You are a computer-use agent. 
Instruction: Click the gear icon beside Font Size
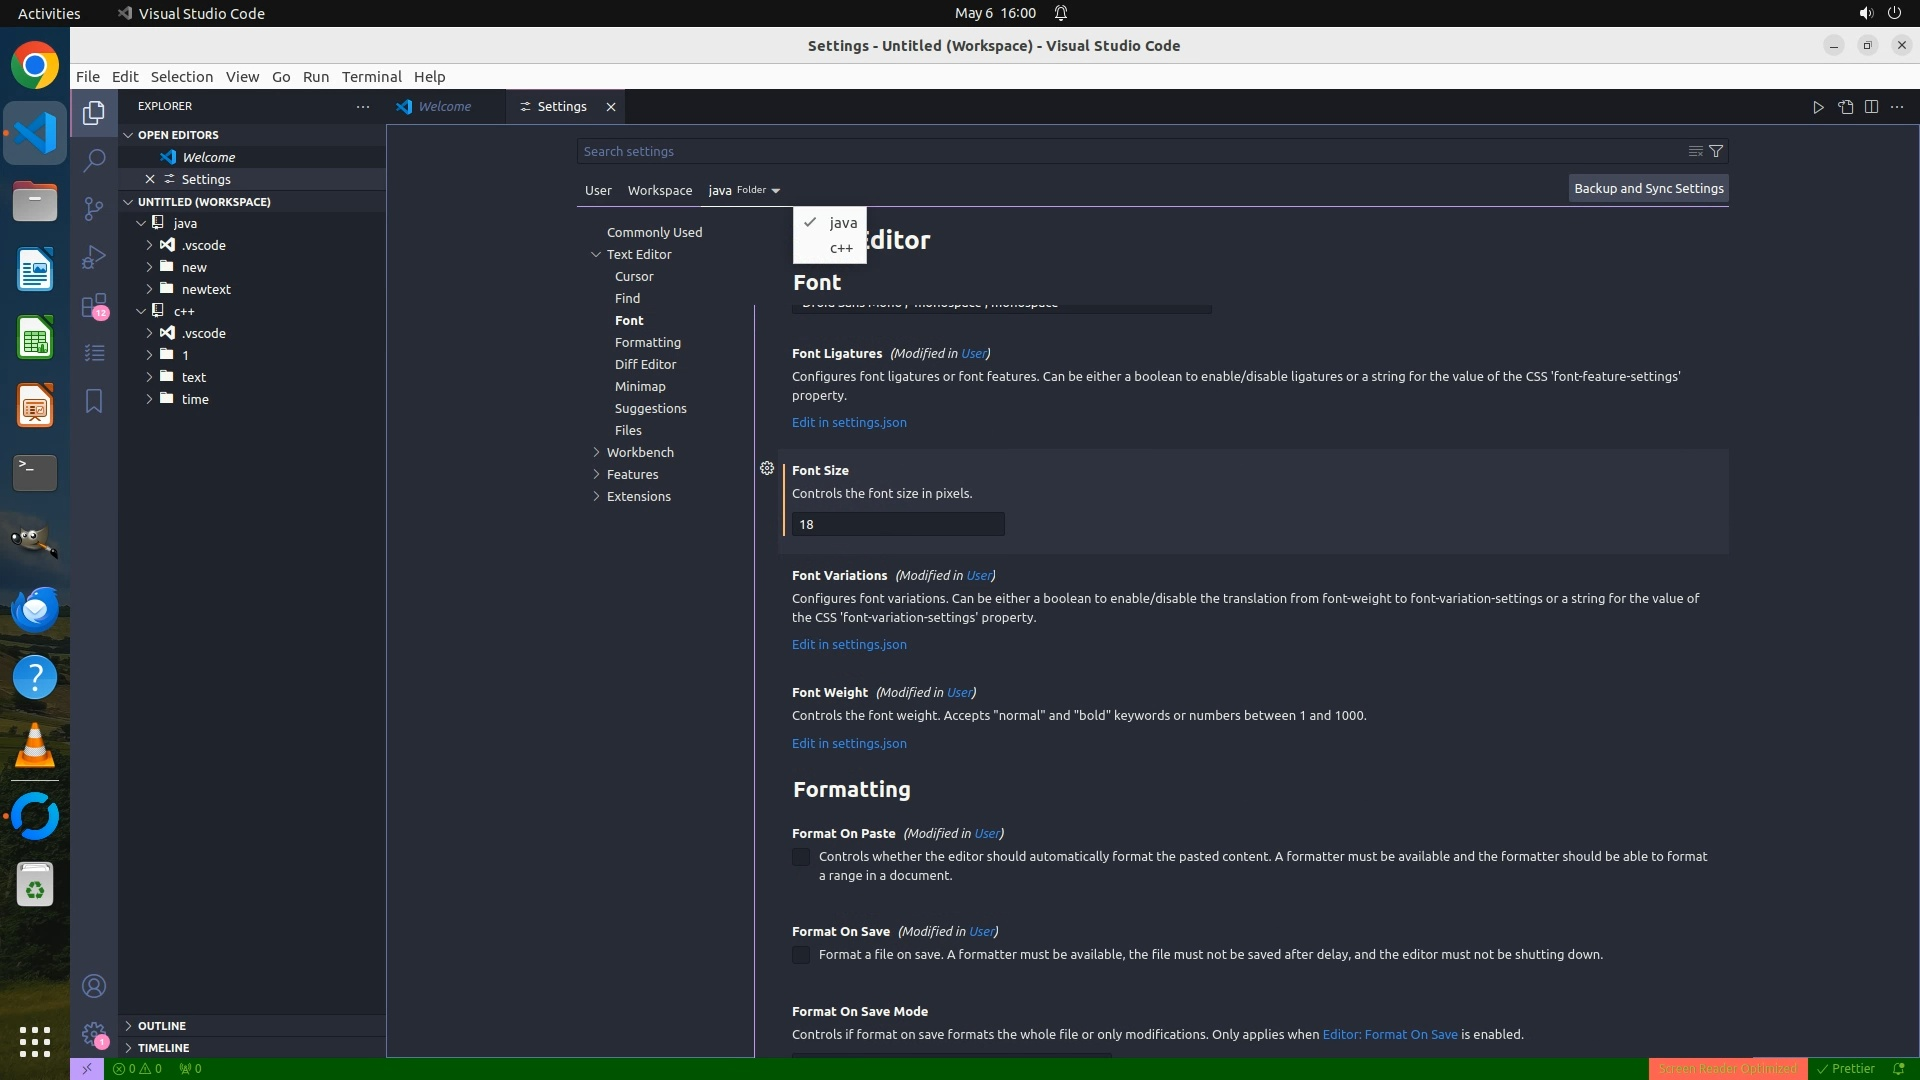point(767,468)
